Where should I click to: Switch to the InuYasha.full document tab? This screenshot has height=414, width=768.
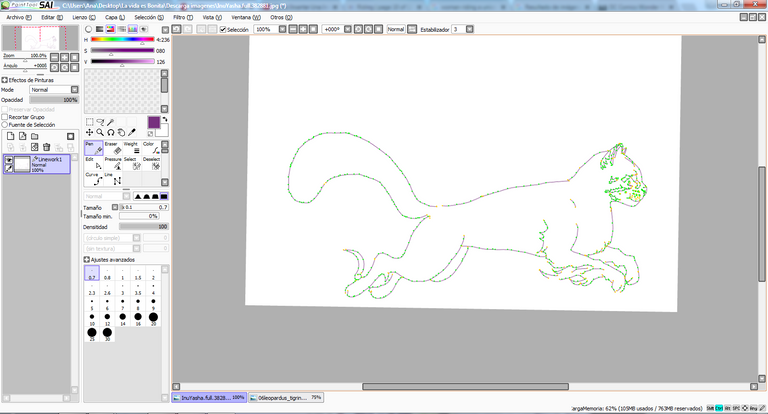click(209, 398)
